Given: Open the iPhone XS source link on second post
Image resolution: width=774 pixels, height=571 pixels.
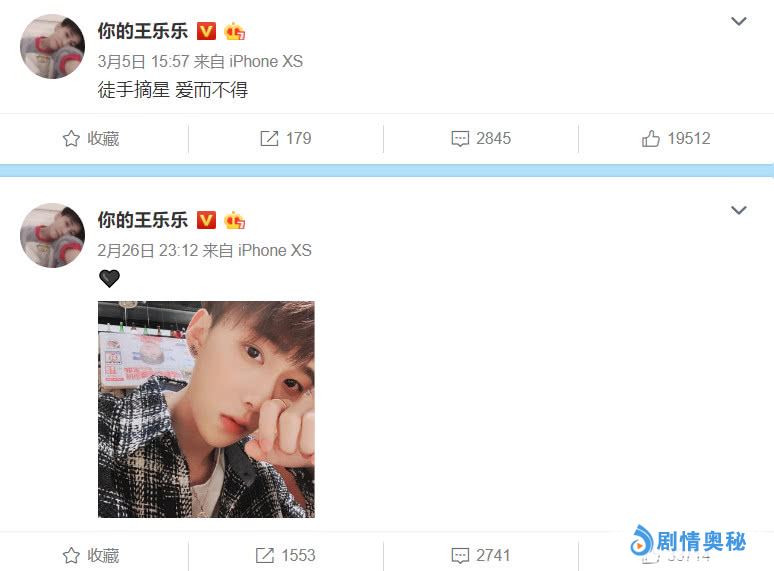Looking at the screenshot, I should click(274, 251).
